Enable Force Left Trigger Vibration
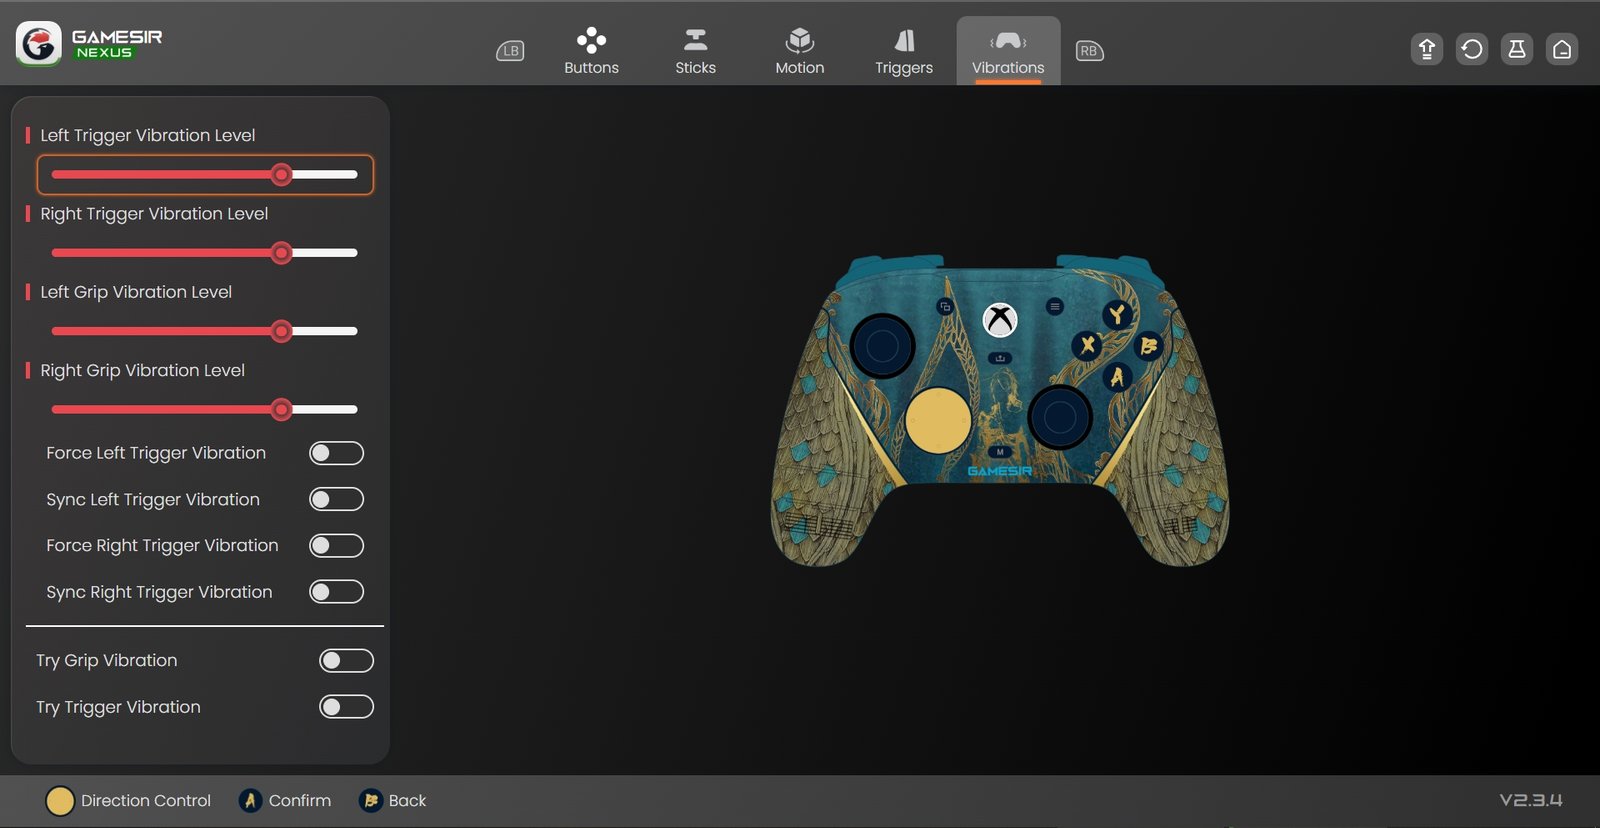This screenshot has width=1600, height=828. [x=336, y=453]
